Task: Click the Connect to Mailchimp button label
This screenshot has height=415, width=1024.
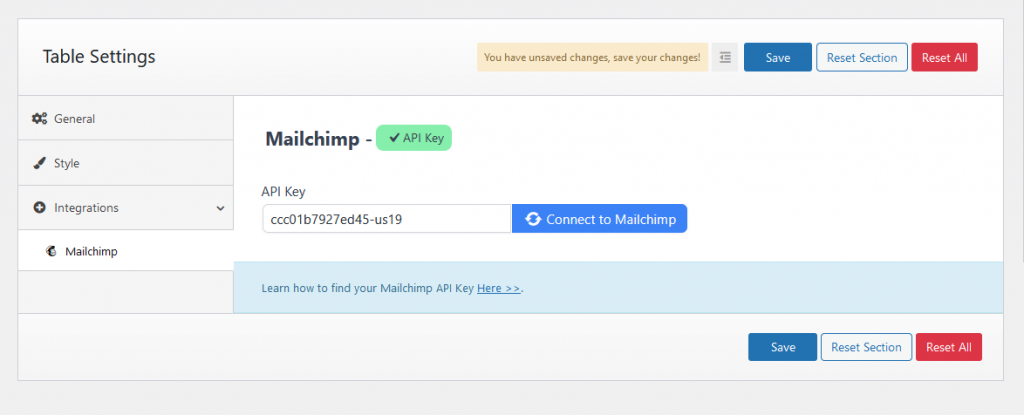Action: pyautogui.click(x=611, y=220)
